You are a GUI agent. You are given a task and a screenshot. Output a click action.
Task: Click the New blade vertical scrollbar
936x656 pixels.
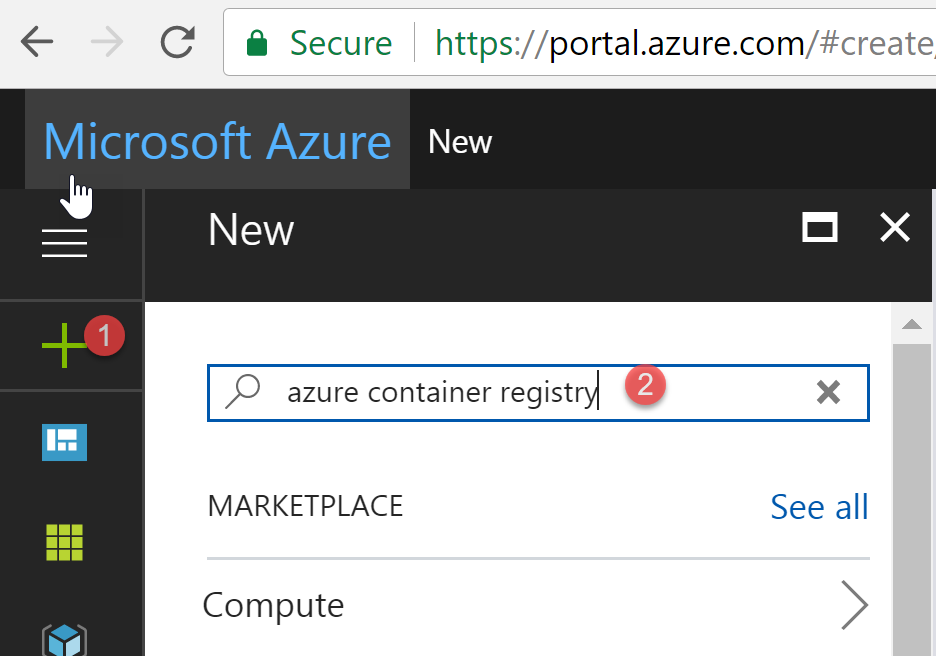tap(912, 500)
